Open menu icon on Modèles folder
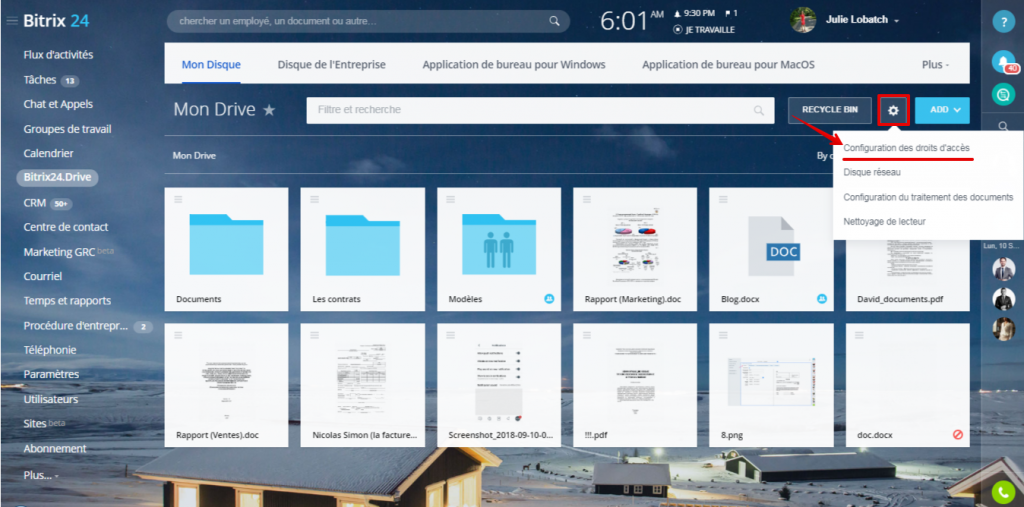 [x=451, y=199]
